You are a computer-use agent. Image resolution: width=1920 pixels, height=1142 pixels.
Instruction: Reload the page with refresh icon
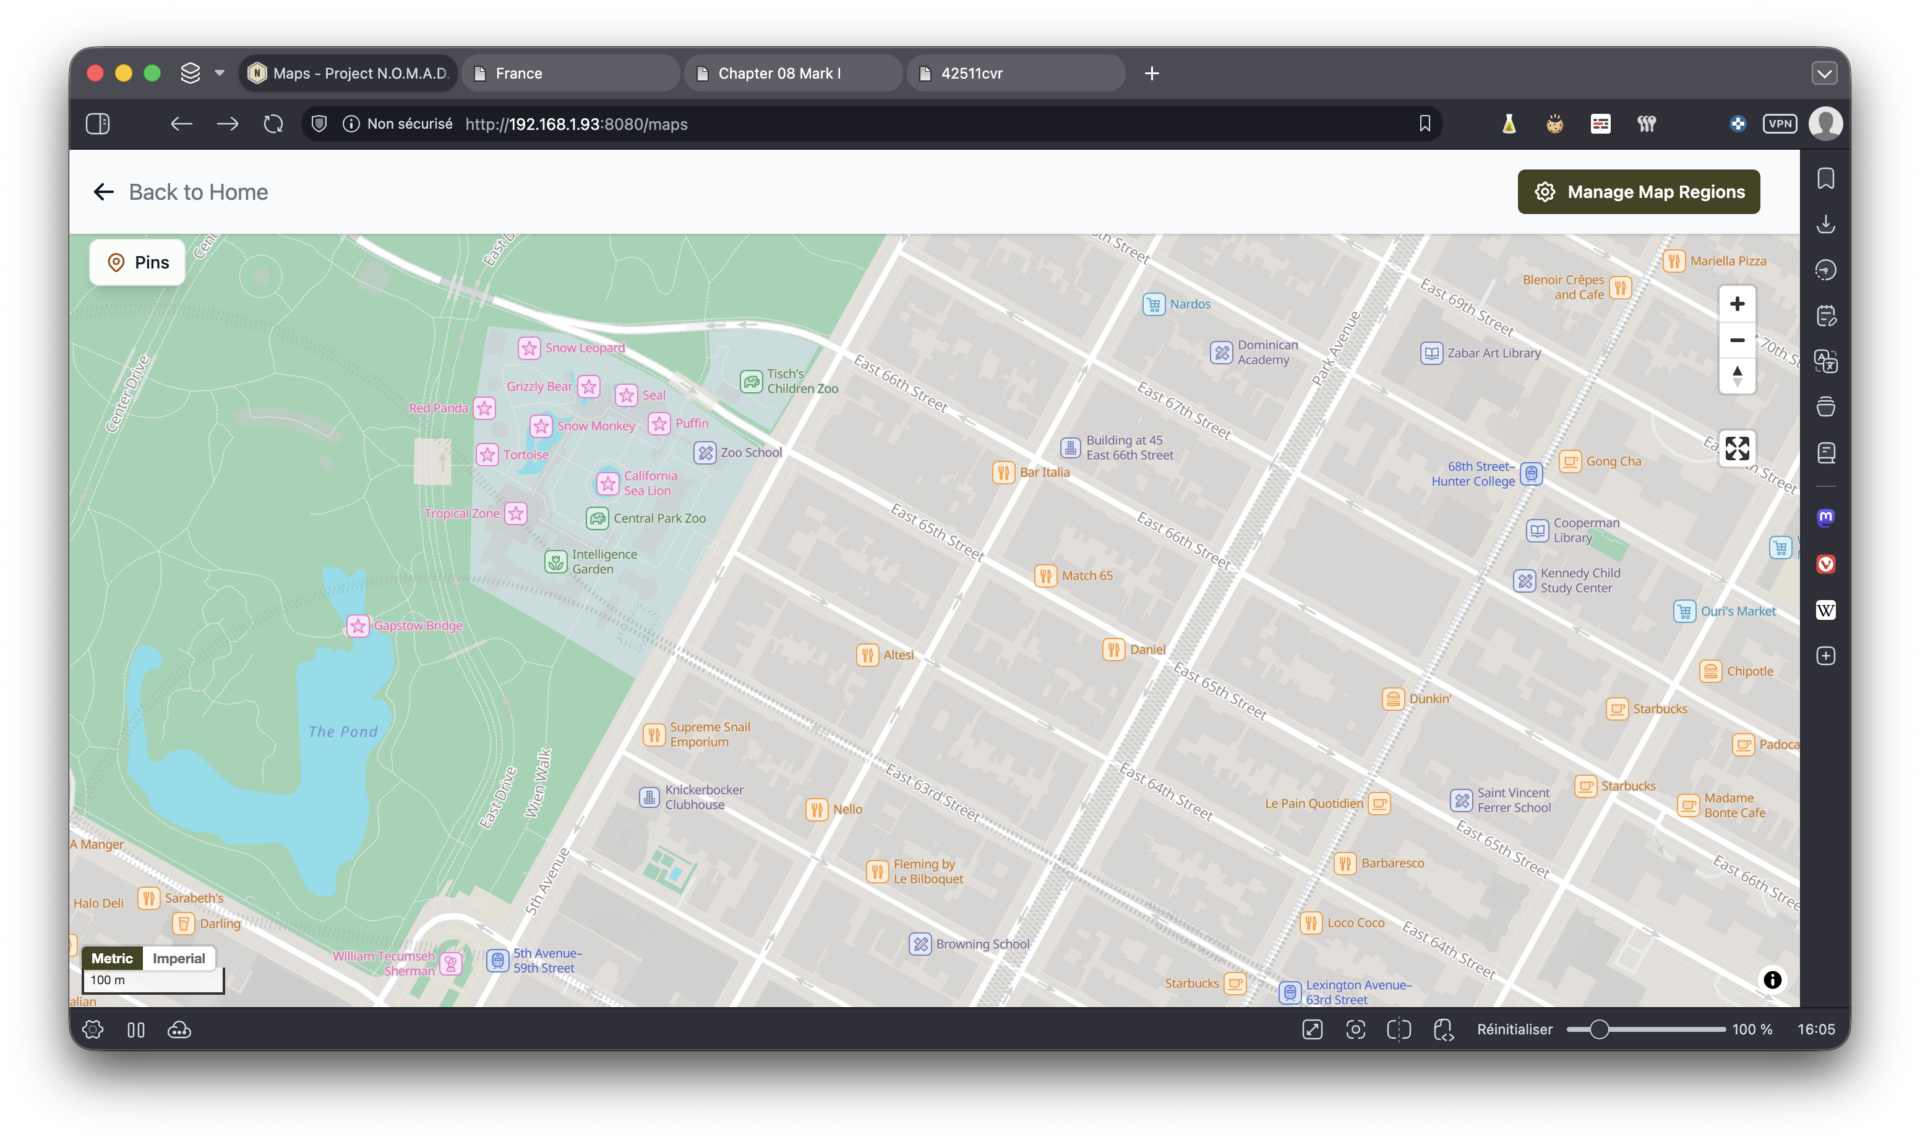[x=273, y=124]
